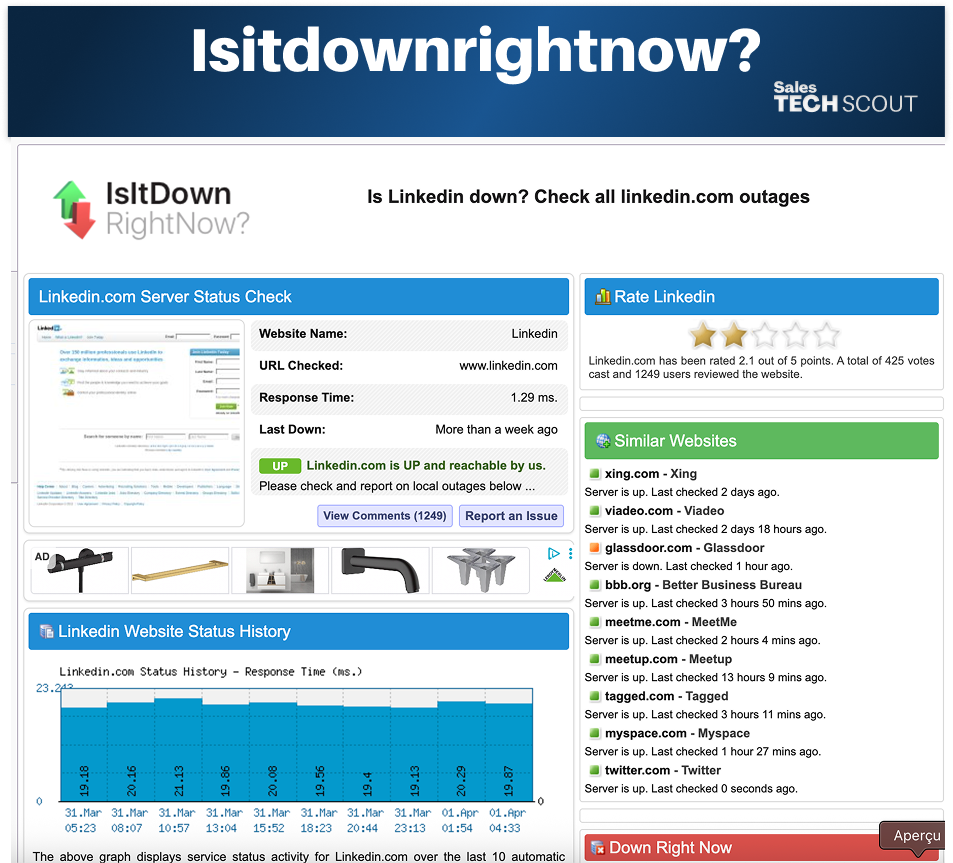Click the gold towel bar ad image
This screenshot has width=953, height=863.
(180, 570)
